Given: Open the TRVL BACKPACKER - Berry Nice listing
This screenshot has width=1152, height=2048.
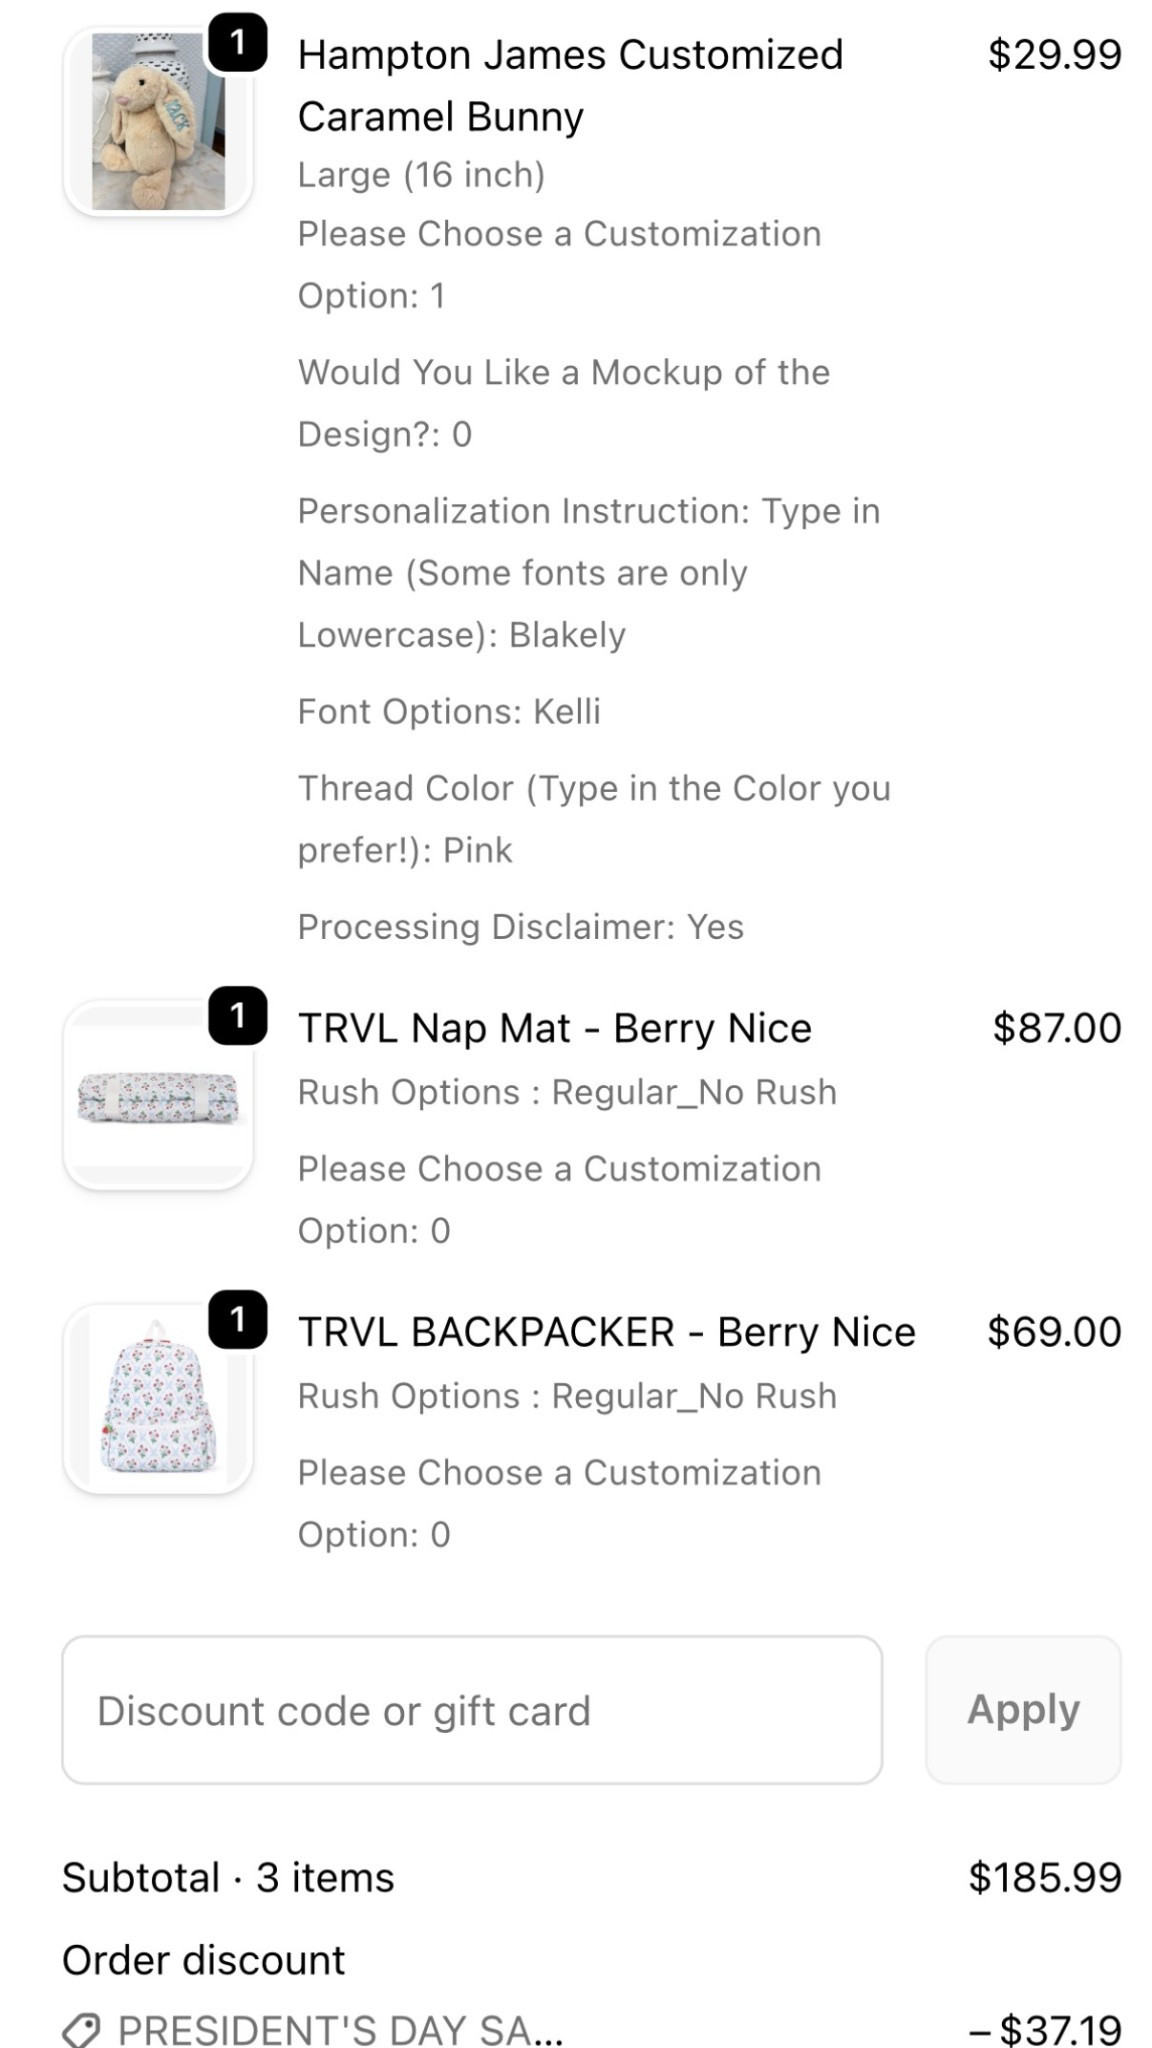Looking at the screenshot, I should coord(606,1331).
